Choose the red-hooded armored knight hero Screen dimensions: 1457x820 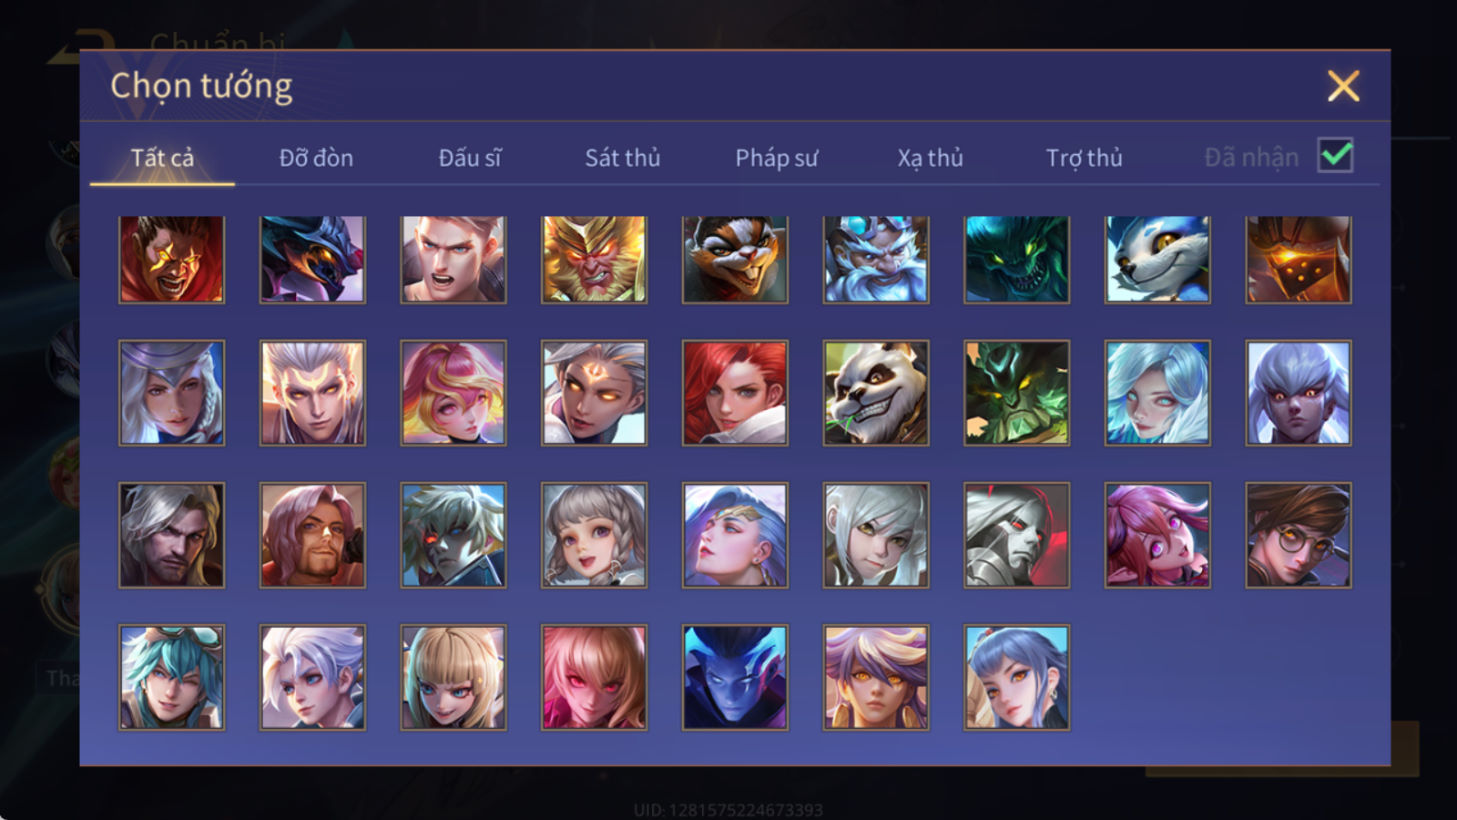(1017, 535)
